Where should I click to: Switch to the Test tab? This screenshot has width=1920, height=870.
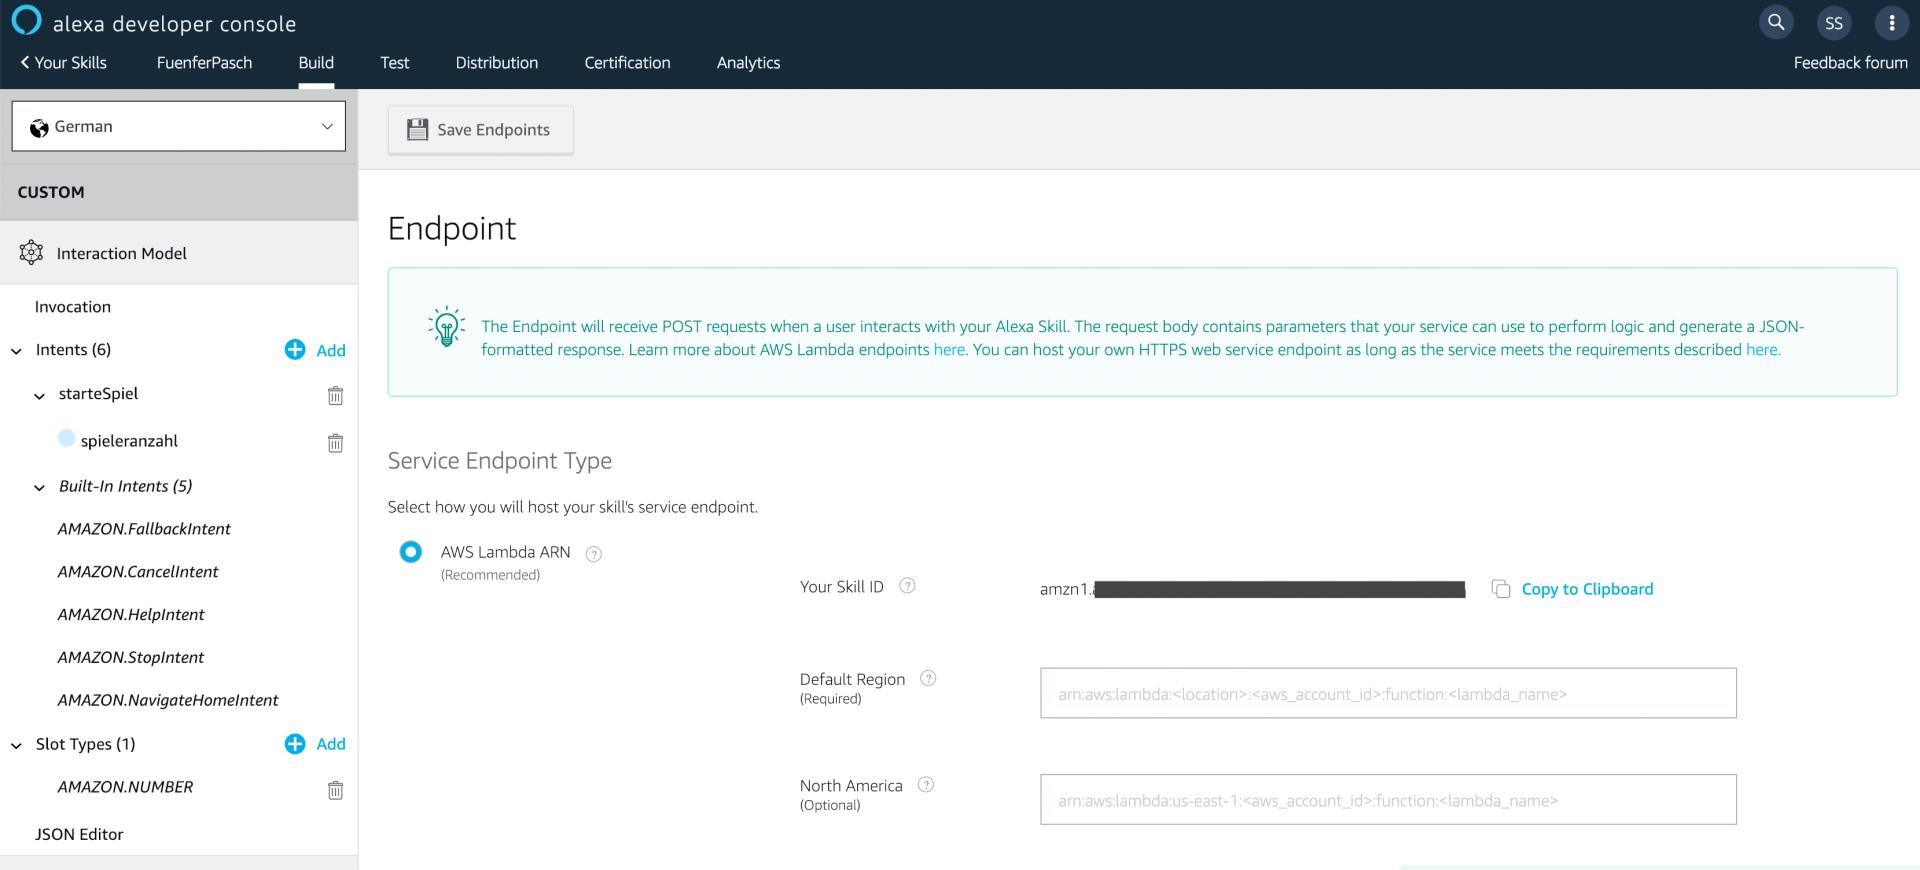(394, 62)
